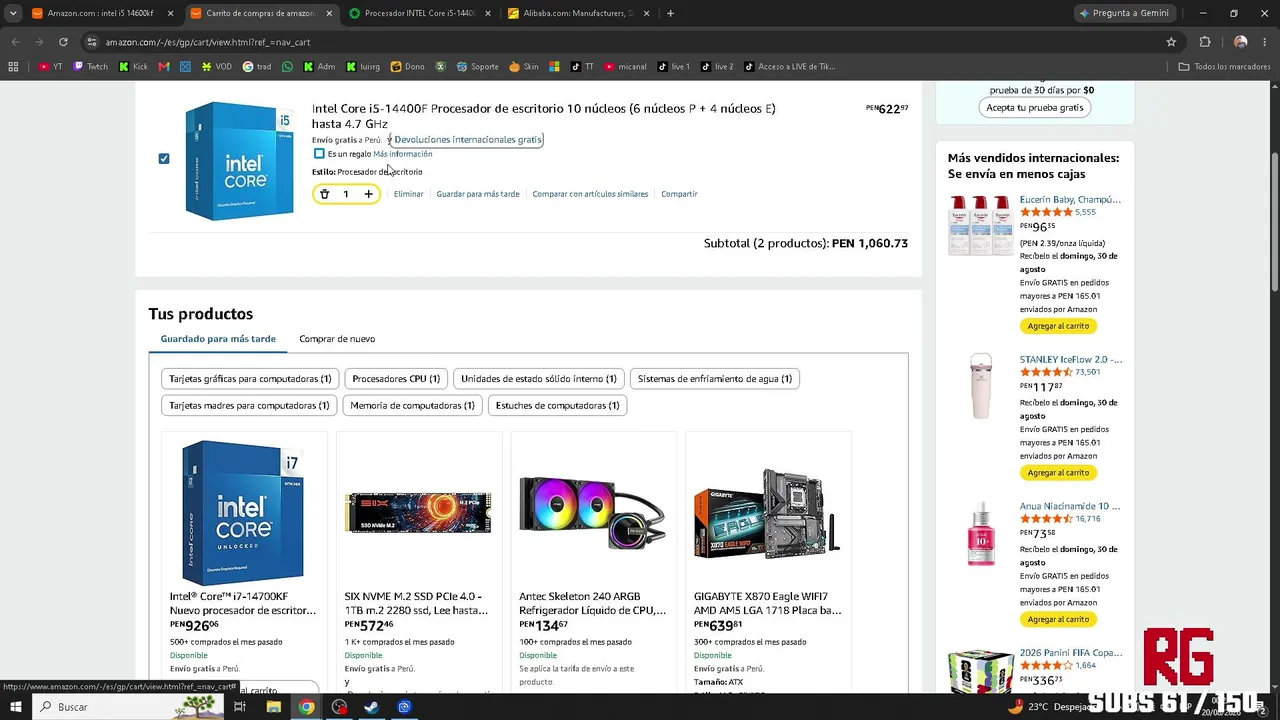The width and height of the screenshot is (1280, 720).
Task: Click the 'Pregunta a Gemini' button
Action: click(x=1125, y=13)
